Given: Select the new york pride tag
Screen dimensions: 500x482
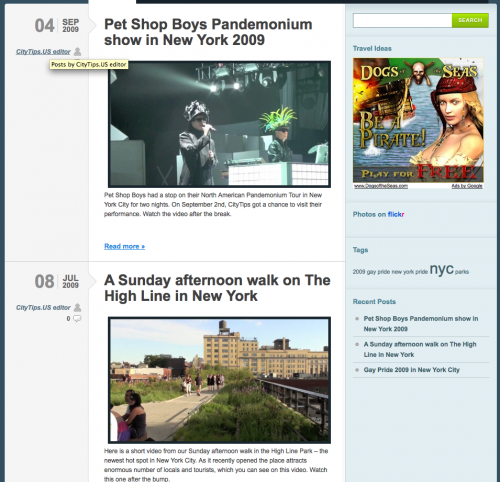Looking at the screenshot, I should 410,272.
